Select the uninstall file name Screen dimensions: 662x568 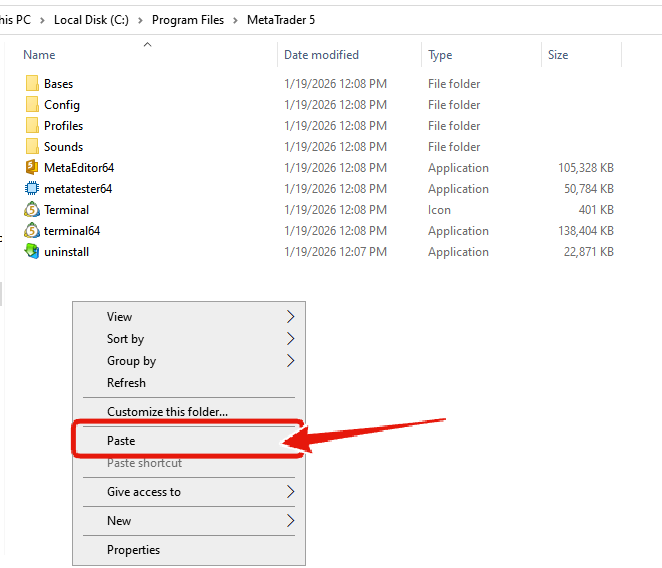click(x=67, y=252)
